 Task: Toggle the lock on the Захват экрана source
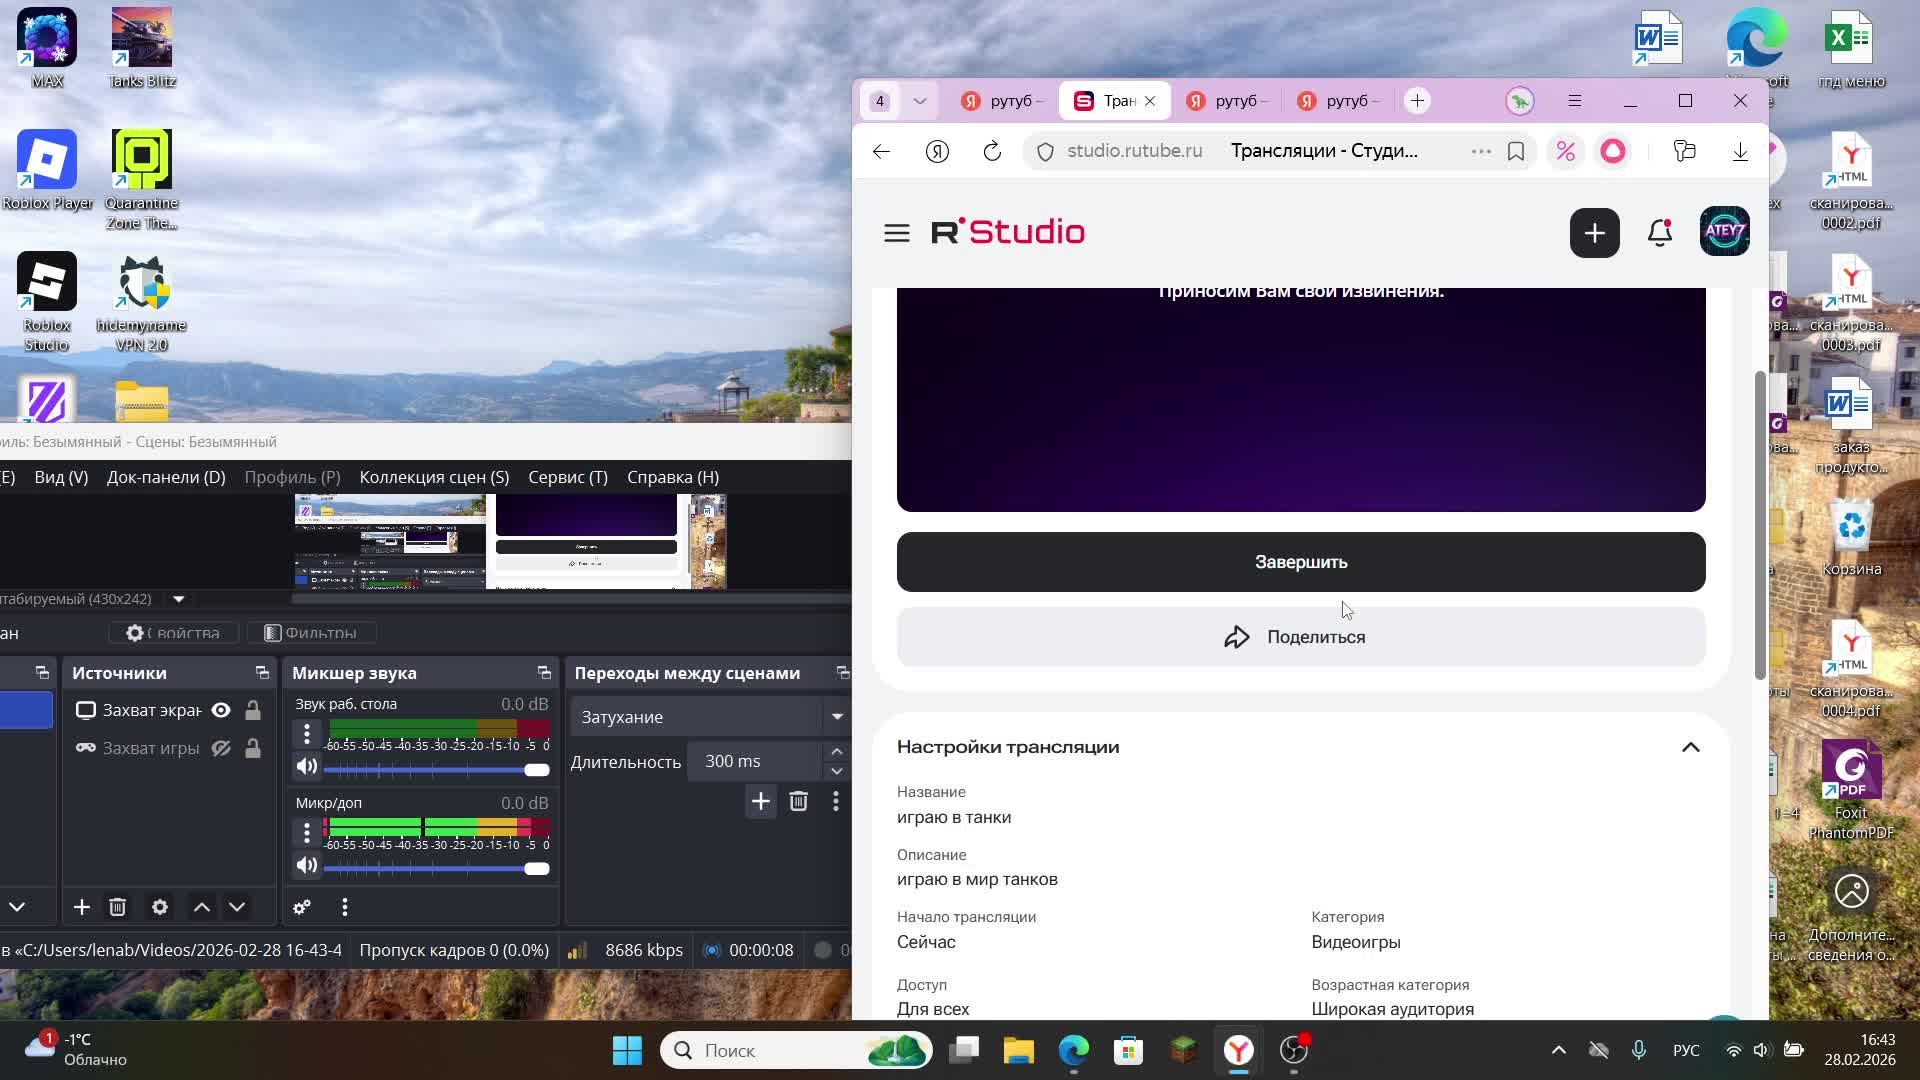[x=253, y=710]
